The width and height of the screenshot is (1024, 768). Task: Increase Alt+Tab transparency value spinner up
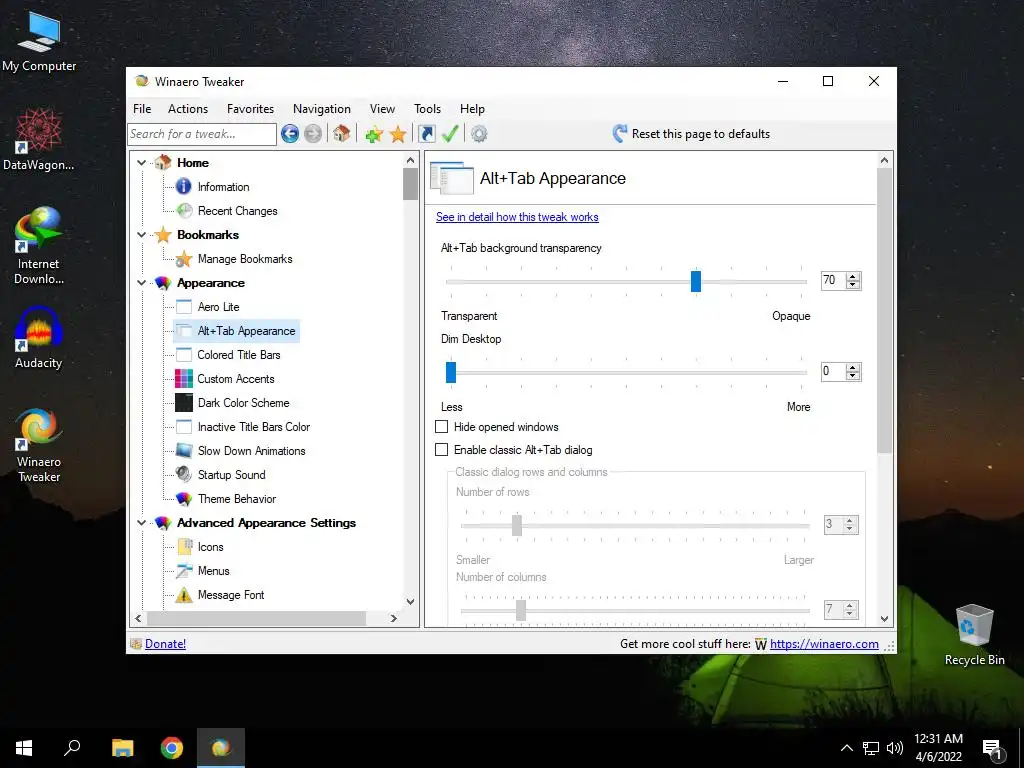[852, 276]
